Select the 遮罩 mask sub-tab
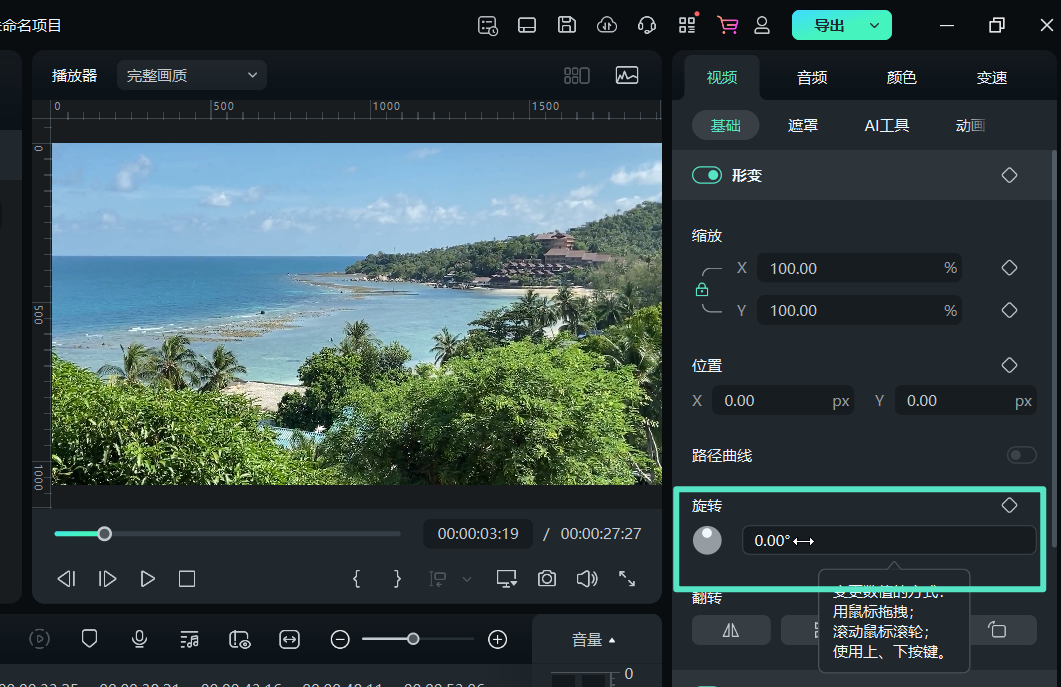Viewport: 1061px width, 687px height. click(x=803, y=125)
